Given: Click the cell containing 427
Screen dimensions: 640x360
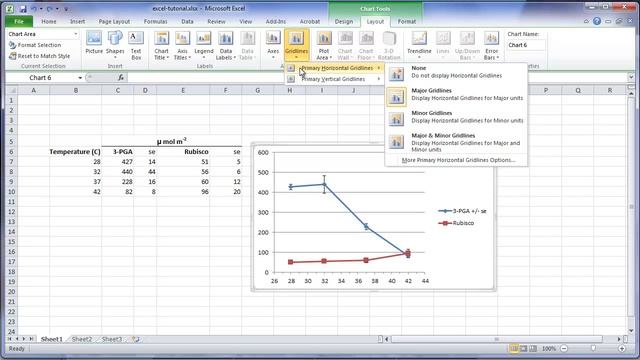Looking at the screenshot, I should [118, 162].
